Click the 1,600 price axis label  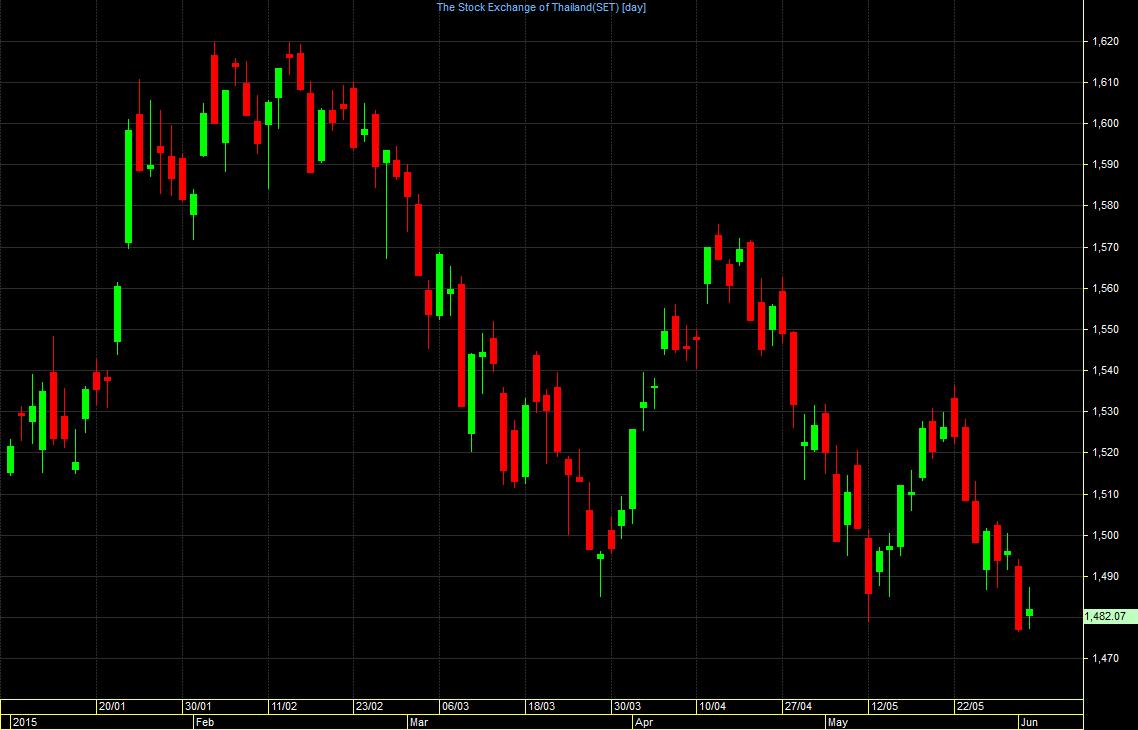point(1105,123)
